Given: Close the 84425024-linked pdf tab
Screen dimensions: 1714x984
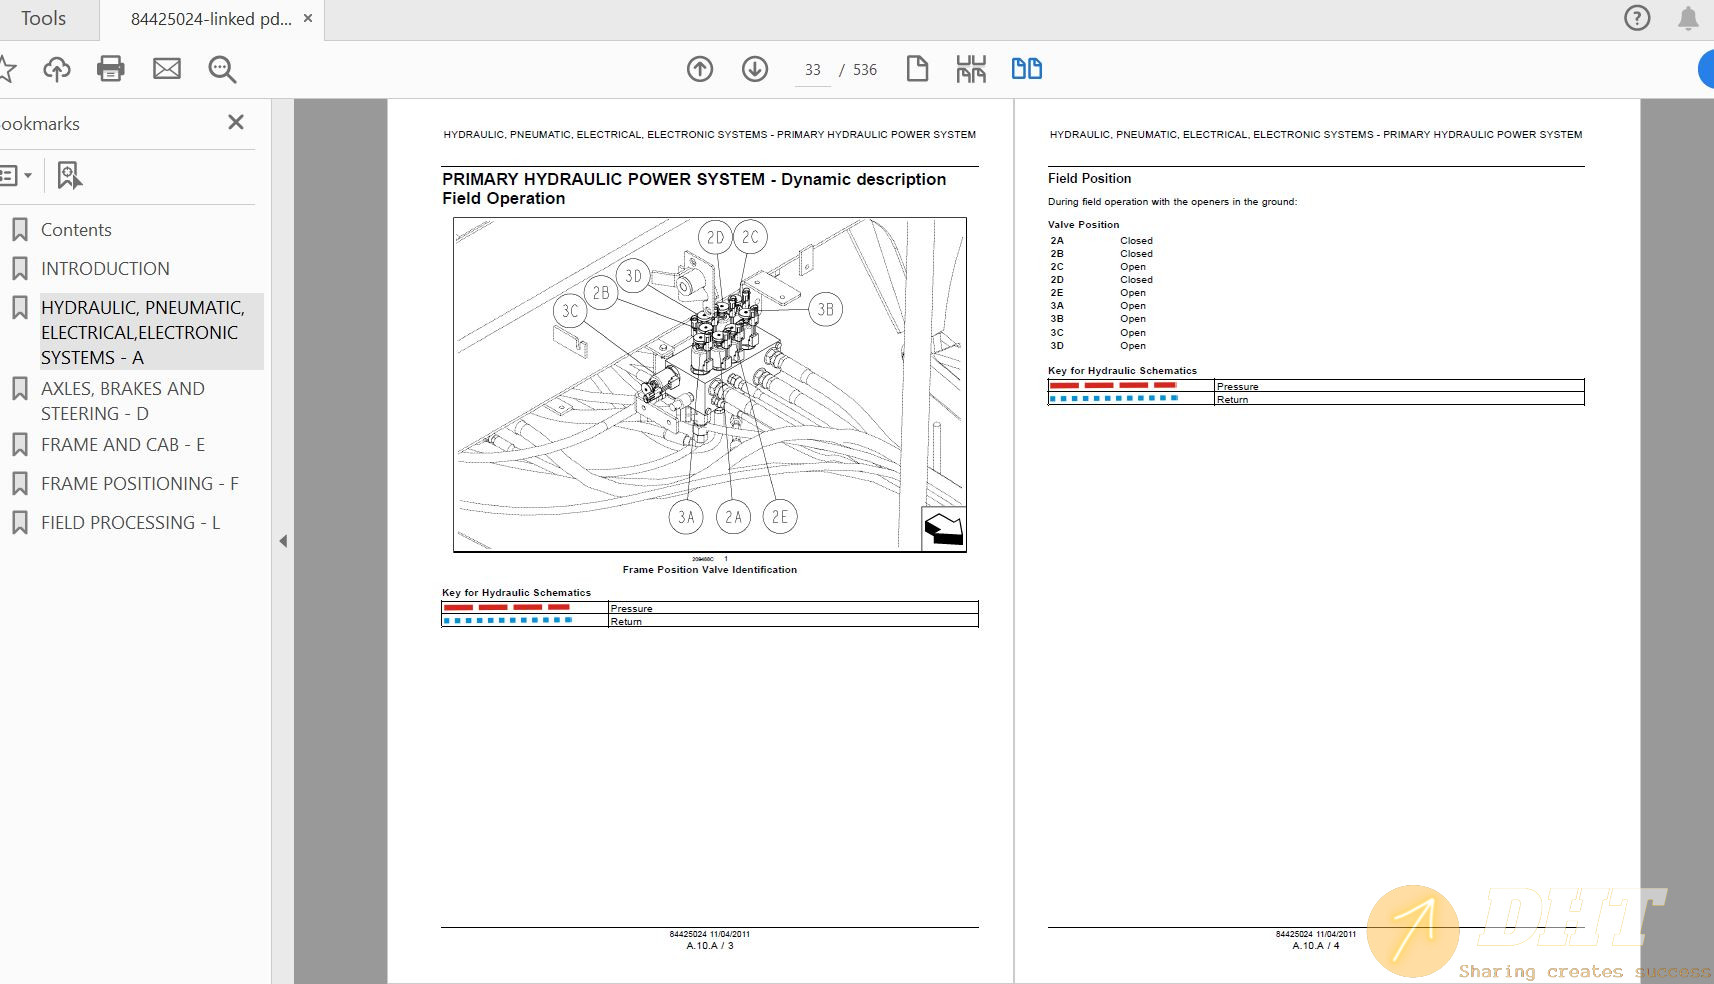Looking at the screenshot, I should pos(308,18).
